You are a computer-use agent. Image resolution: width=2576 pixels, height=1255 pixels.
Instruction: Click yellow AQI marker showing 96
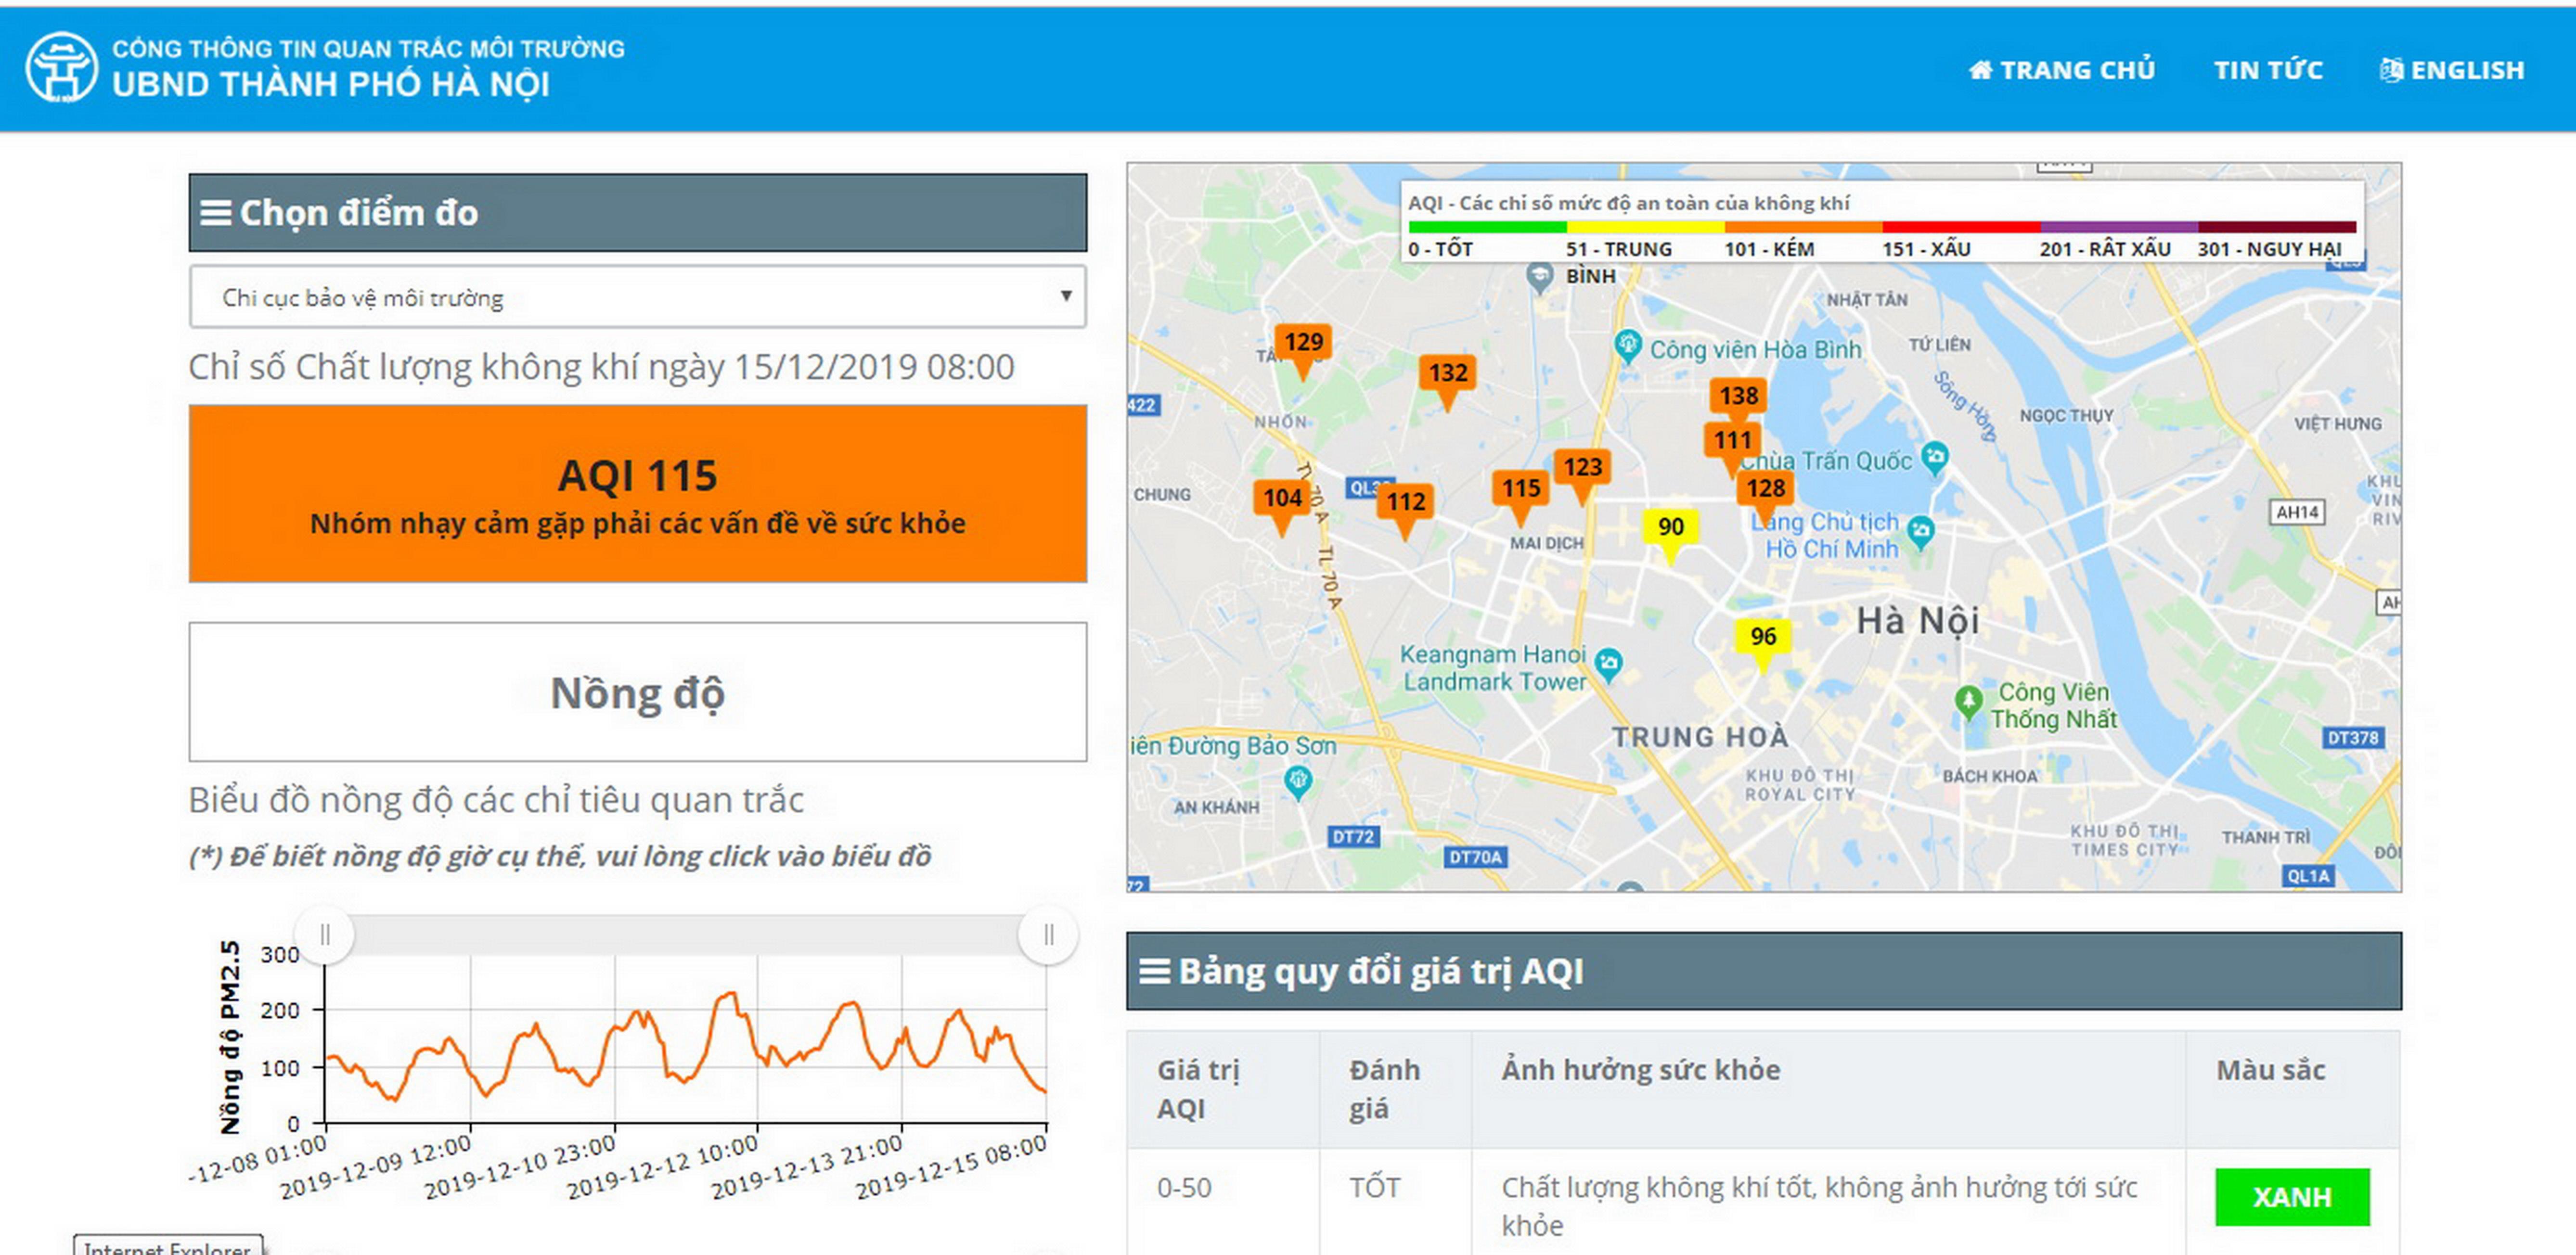1762,636
